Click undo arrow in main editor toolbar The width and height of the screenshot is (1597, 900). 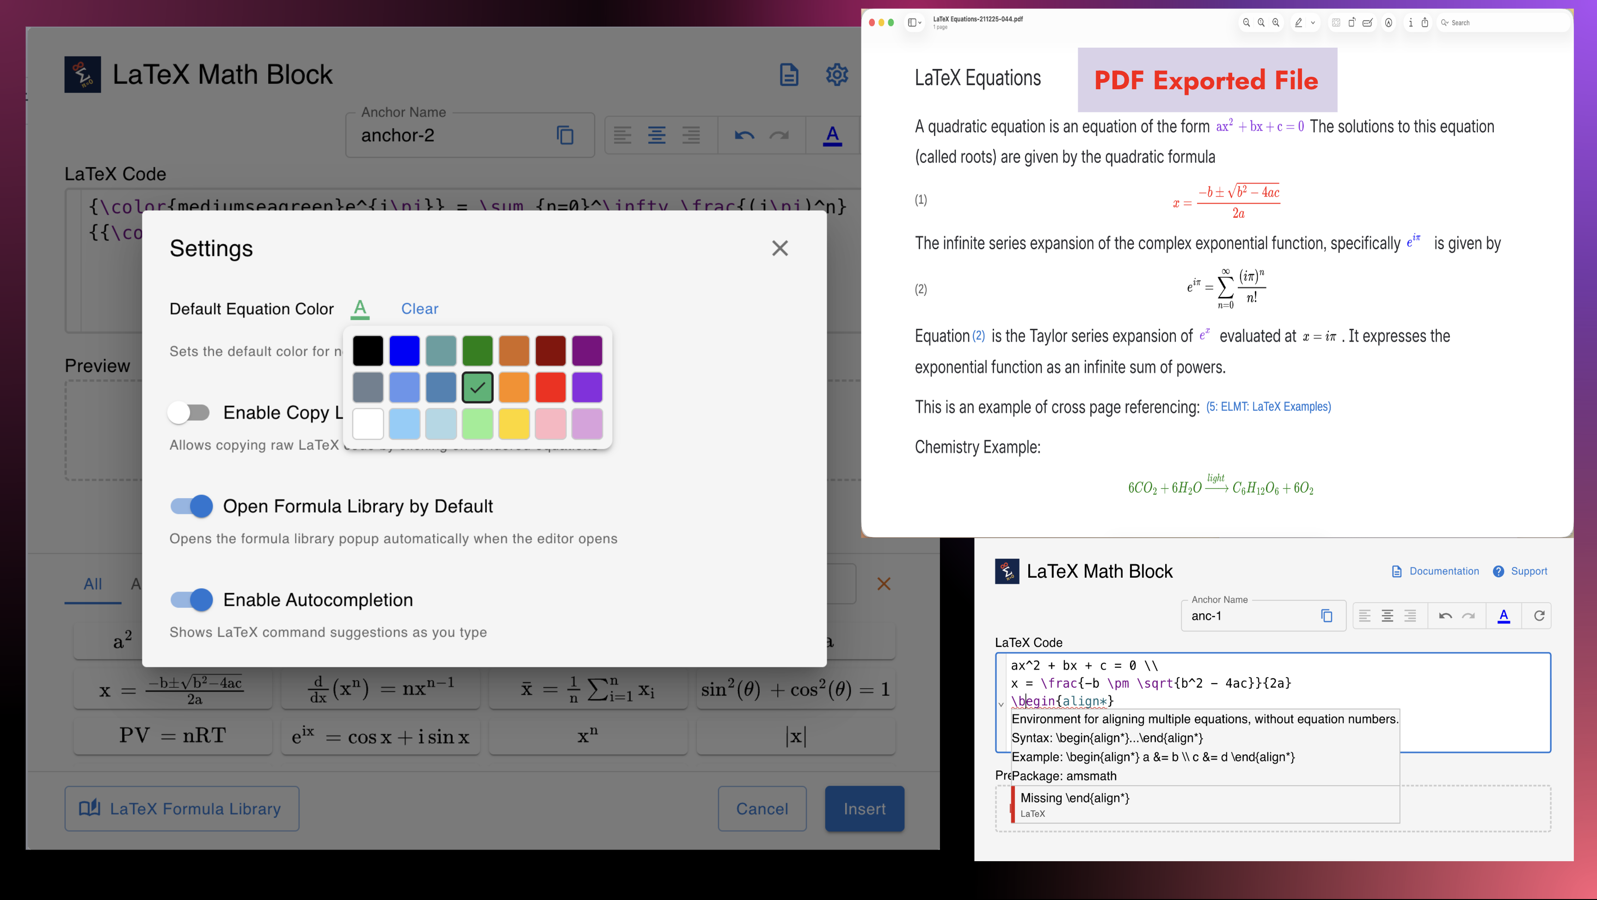pos(744,135)
